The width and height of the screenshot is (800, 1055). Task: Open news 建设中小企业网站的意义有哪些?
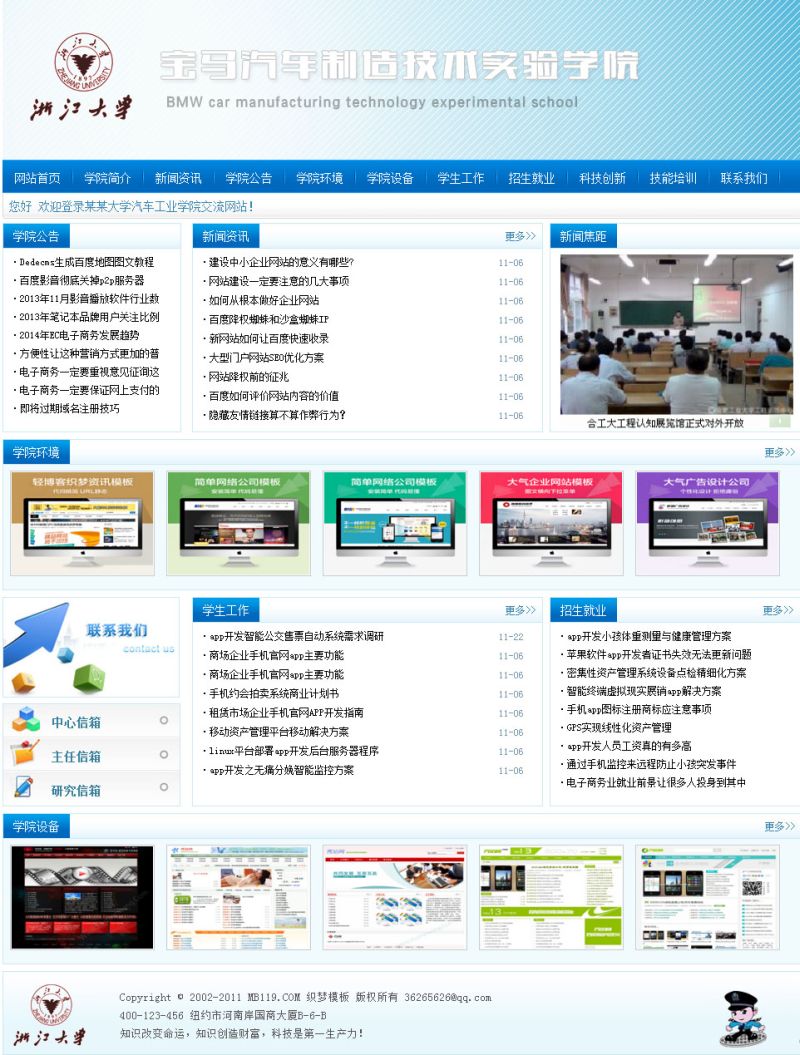point(281,262)
